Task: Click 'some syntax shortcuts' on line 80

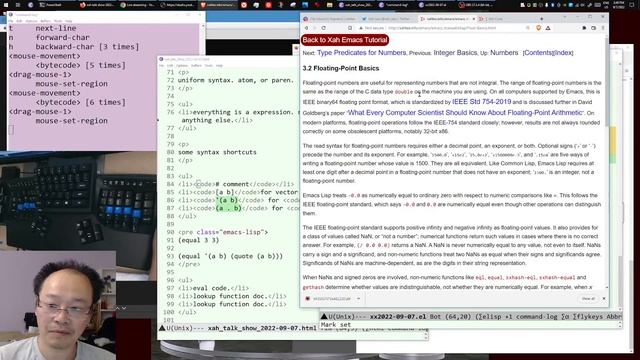Action: 217,152
